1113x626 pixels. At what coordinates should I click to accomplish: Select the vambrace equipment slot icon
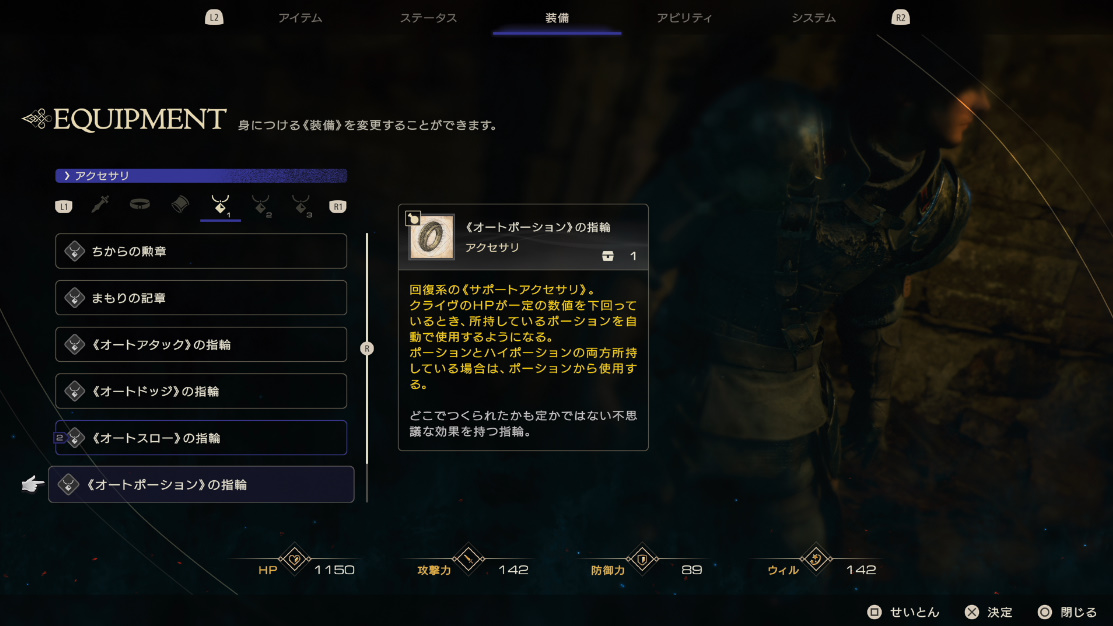coord(180,204)
